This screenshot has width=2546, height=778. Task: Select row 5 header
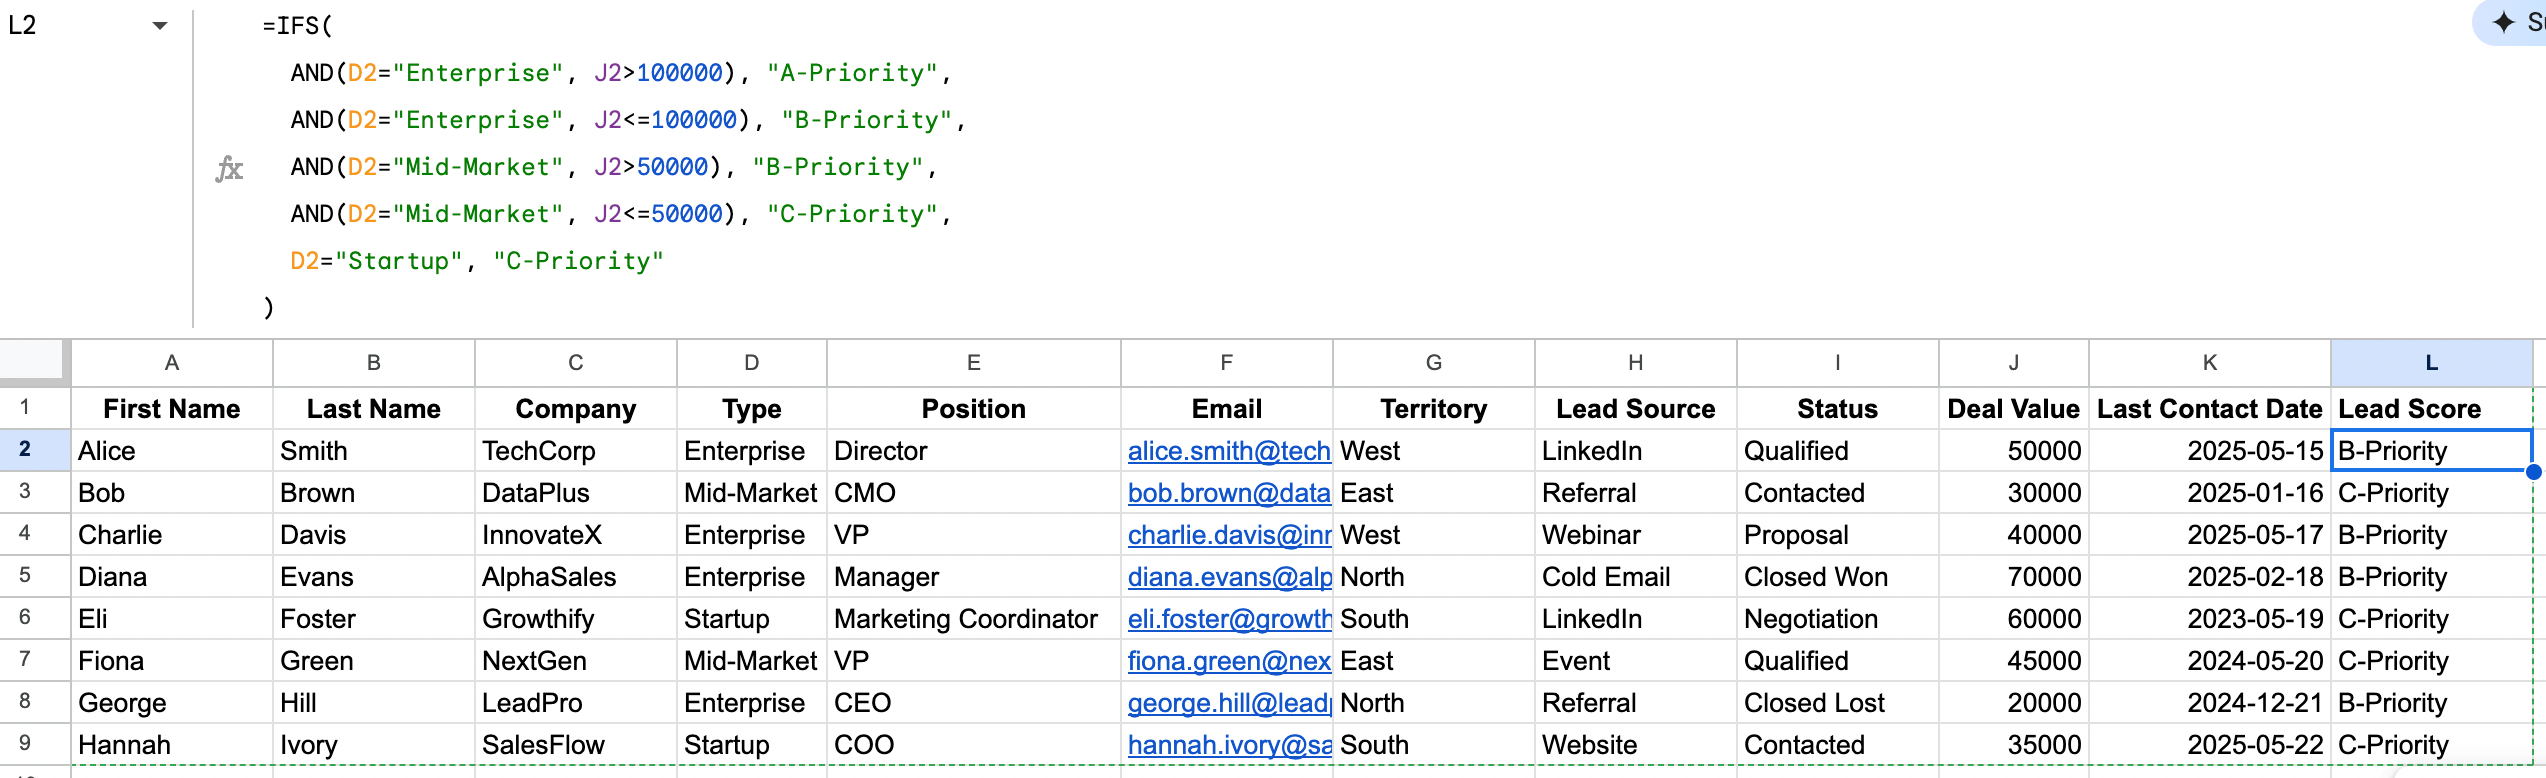tap(25, 576)
